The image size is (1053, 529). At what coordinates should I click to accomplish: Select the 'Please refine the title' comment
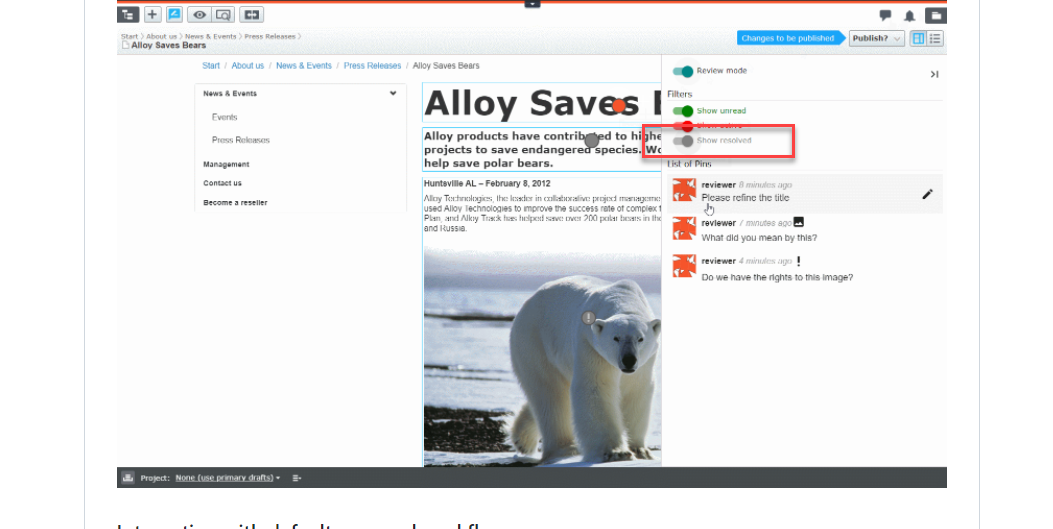[x=805, y=194]
